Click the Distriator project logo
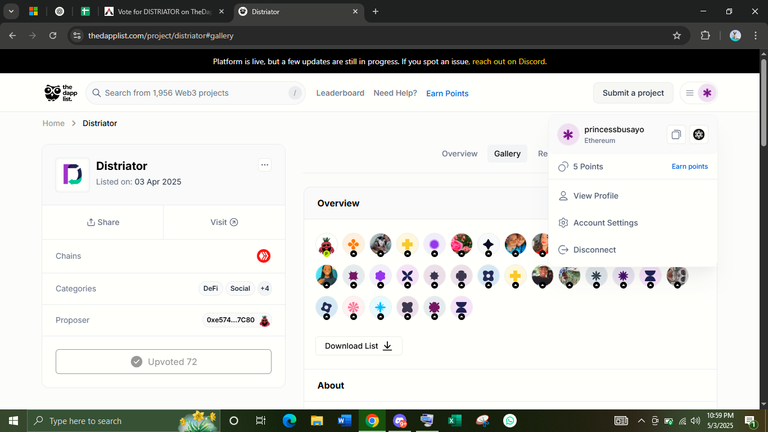Image resolution: width=768 pixels, height=432 pixels. (x=72, y=174)
